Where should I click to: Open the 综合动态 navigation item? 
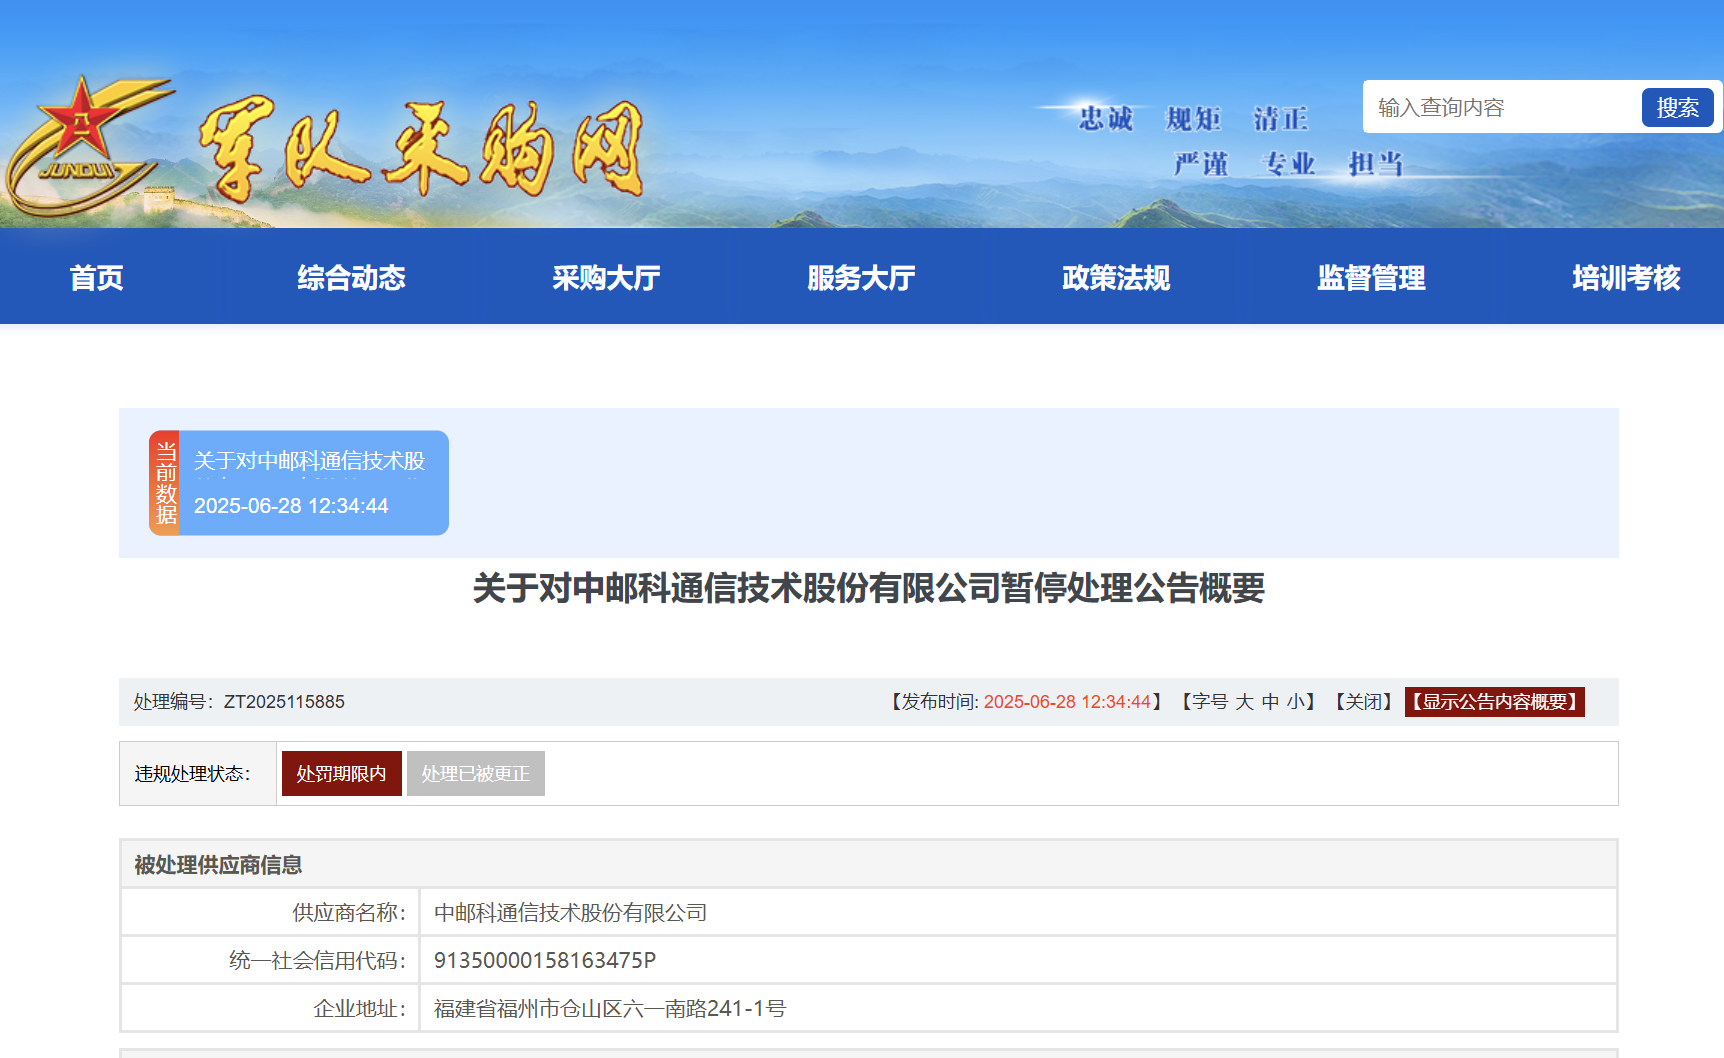(351, 277)
